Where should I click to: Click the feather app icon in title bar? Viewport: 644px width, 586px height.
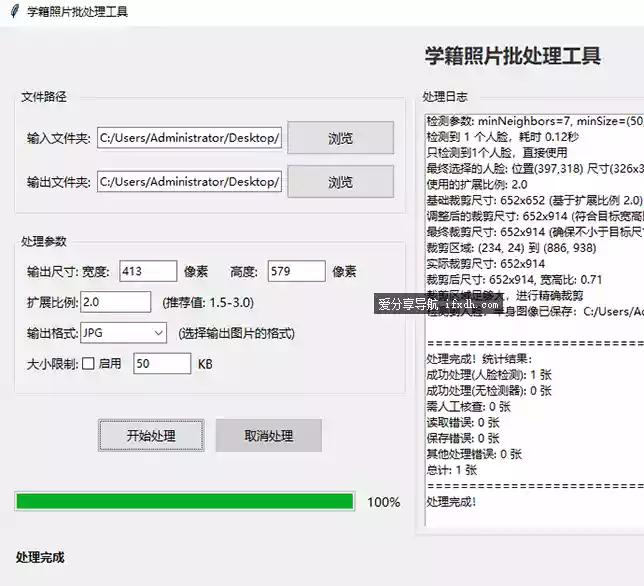[x=15, y=11]
